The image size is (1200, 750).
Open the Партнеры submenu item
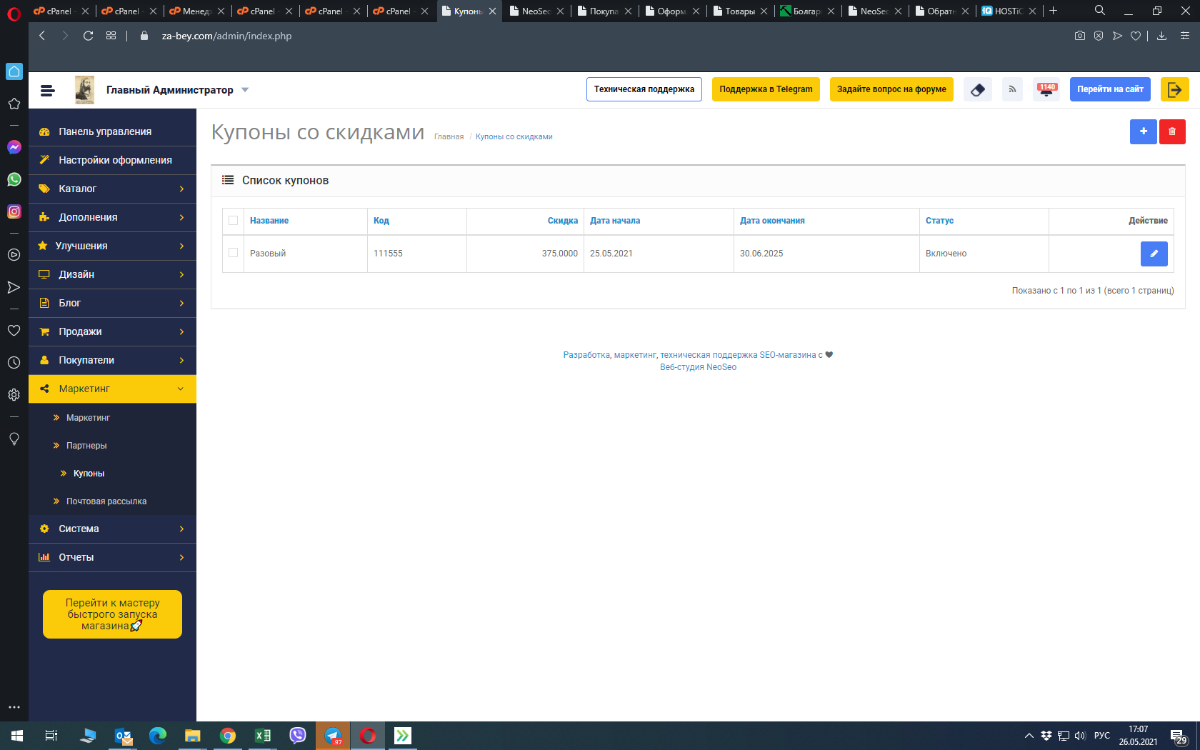(87, 445)
